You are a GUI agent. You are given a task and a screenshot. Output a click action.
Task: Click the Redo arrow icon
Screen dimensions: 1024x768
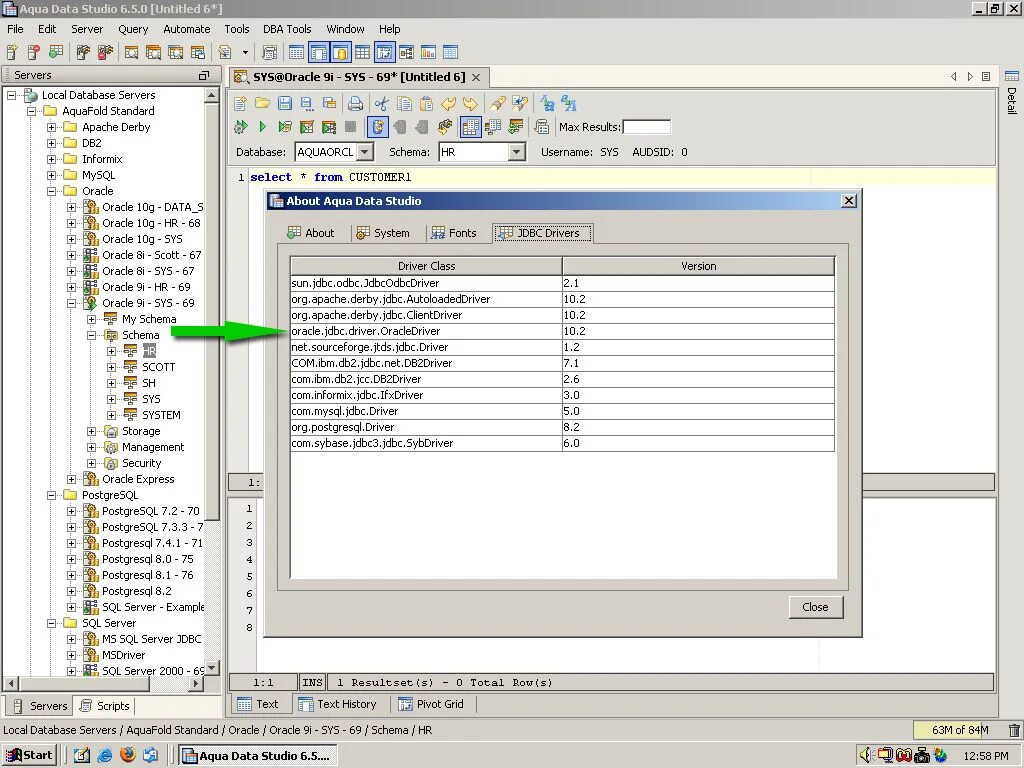[470, 103]
